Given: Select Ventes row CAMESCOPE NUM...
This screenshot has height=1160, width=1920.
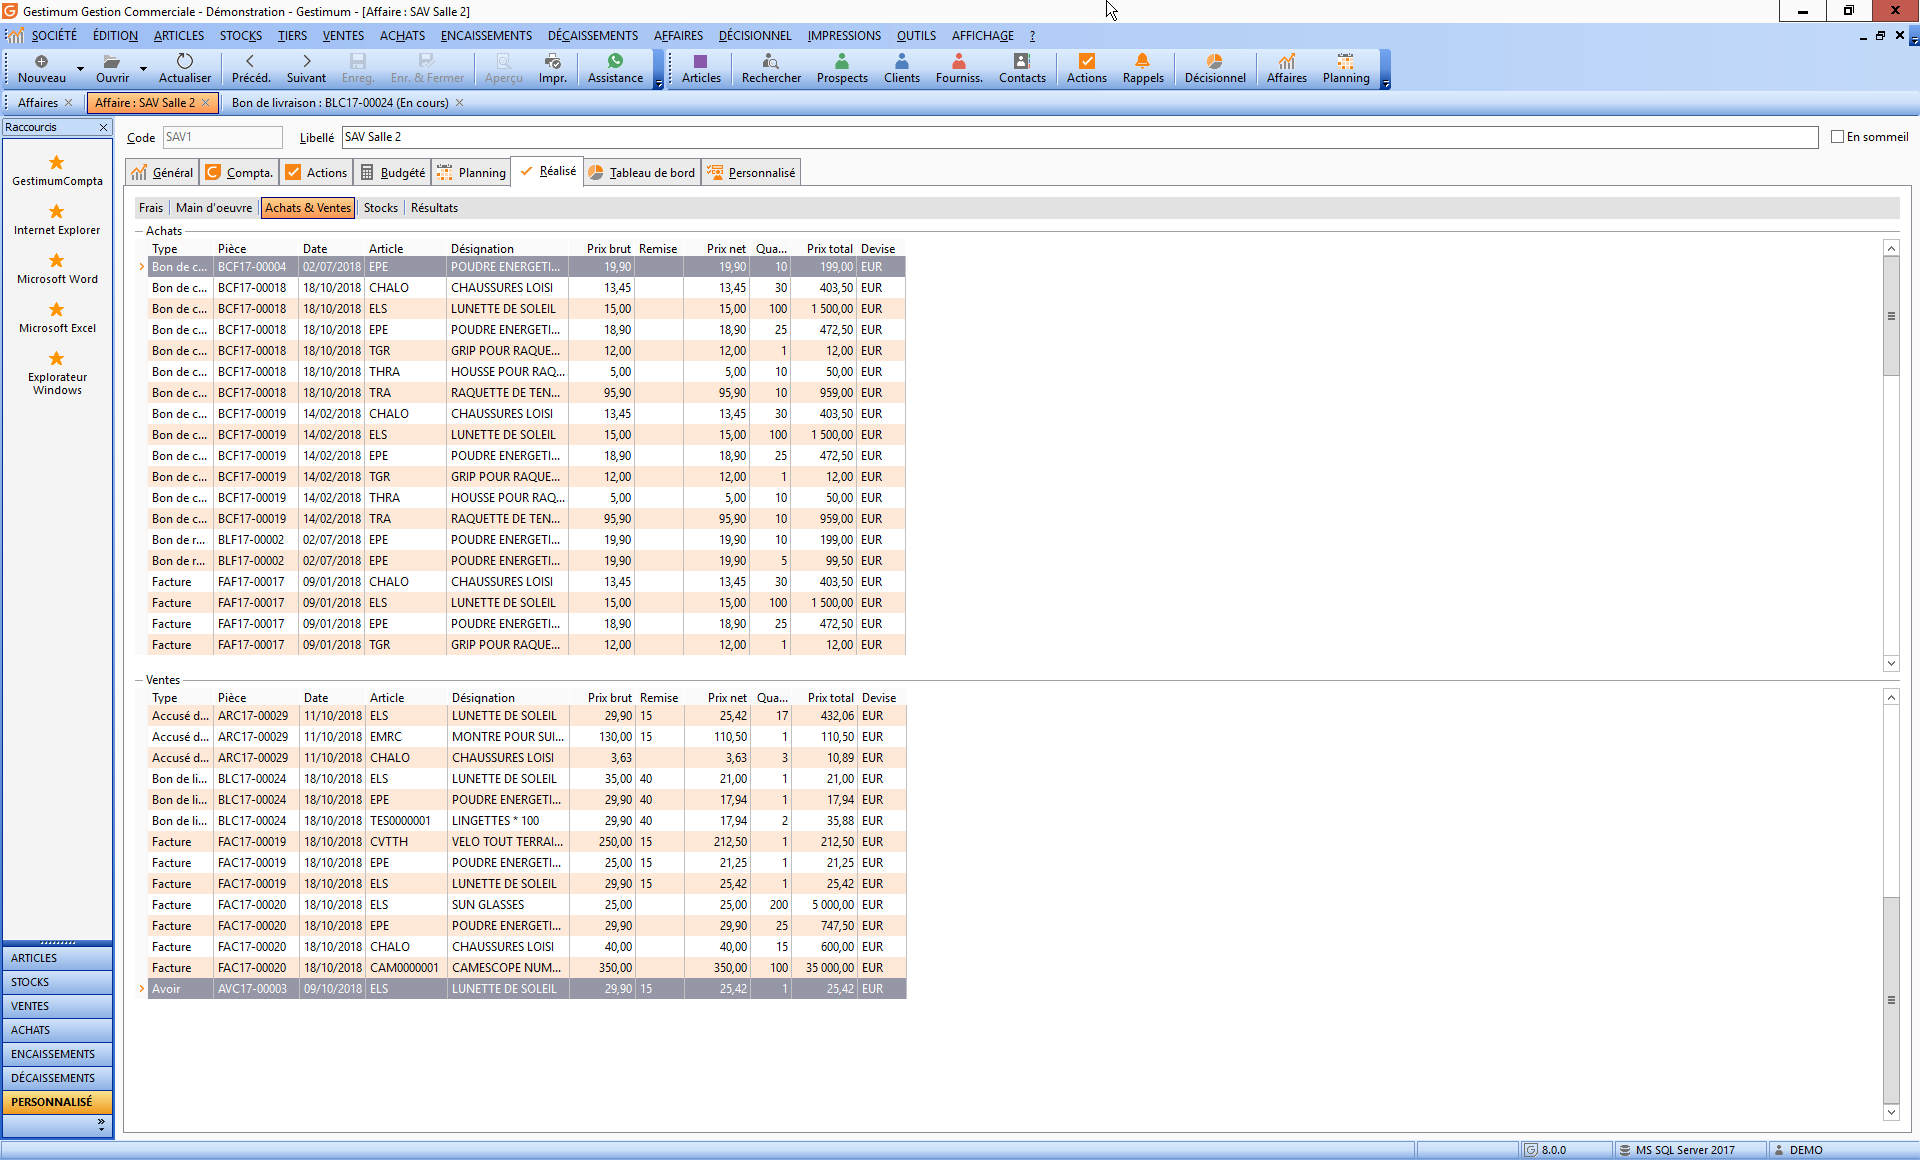Looking at the screenshot, I should [x=527, y=968].
